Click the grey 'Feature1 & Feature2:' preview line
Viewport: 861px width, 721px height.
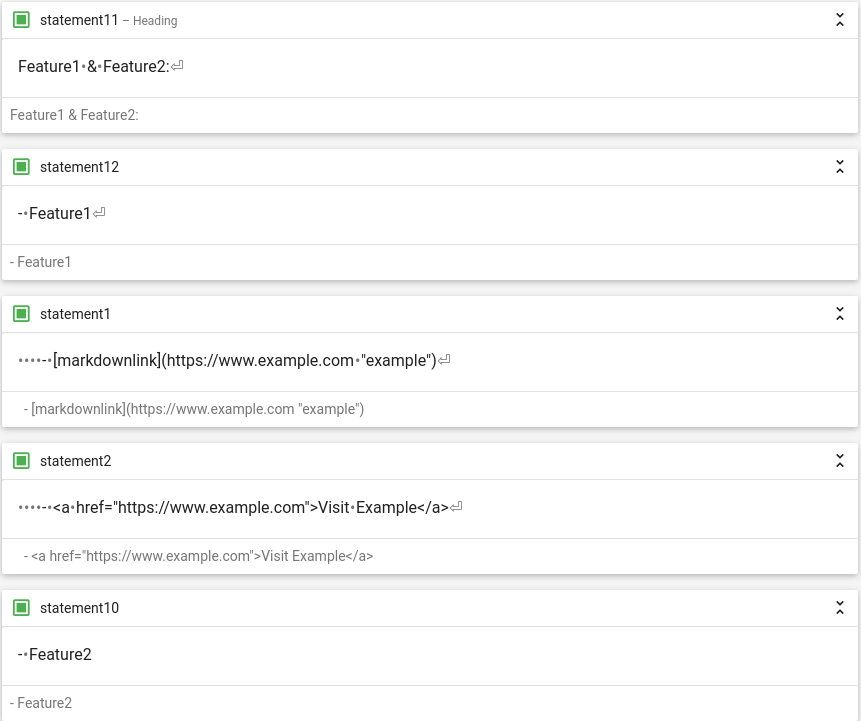click(x=74, y=115)
